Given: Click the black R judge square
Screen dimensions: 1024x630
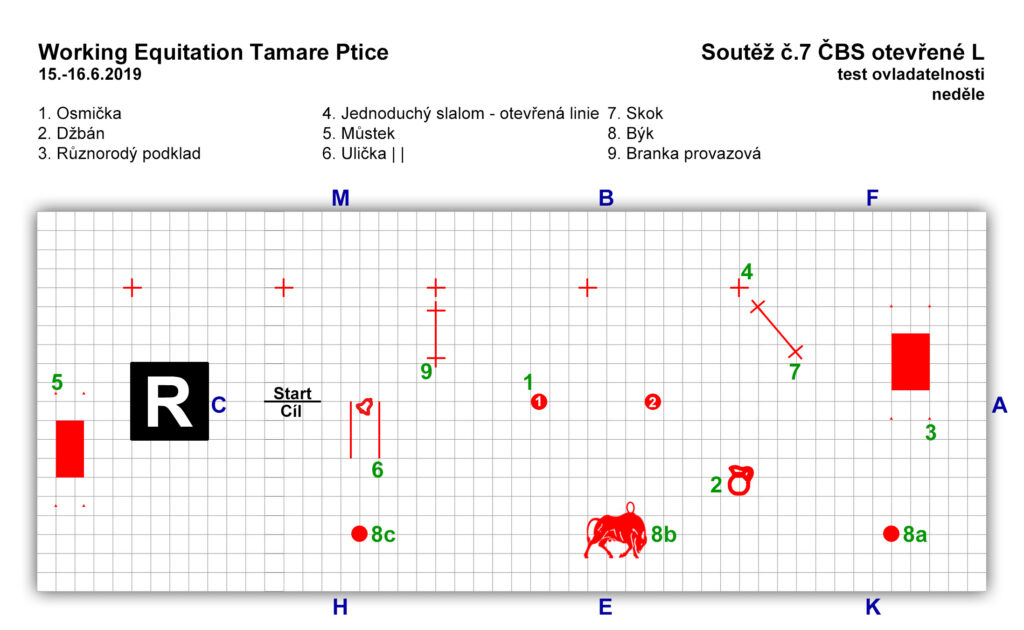Looking at the screenshot, I should 170,401.
